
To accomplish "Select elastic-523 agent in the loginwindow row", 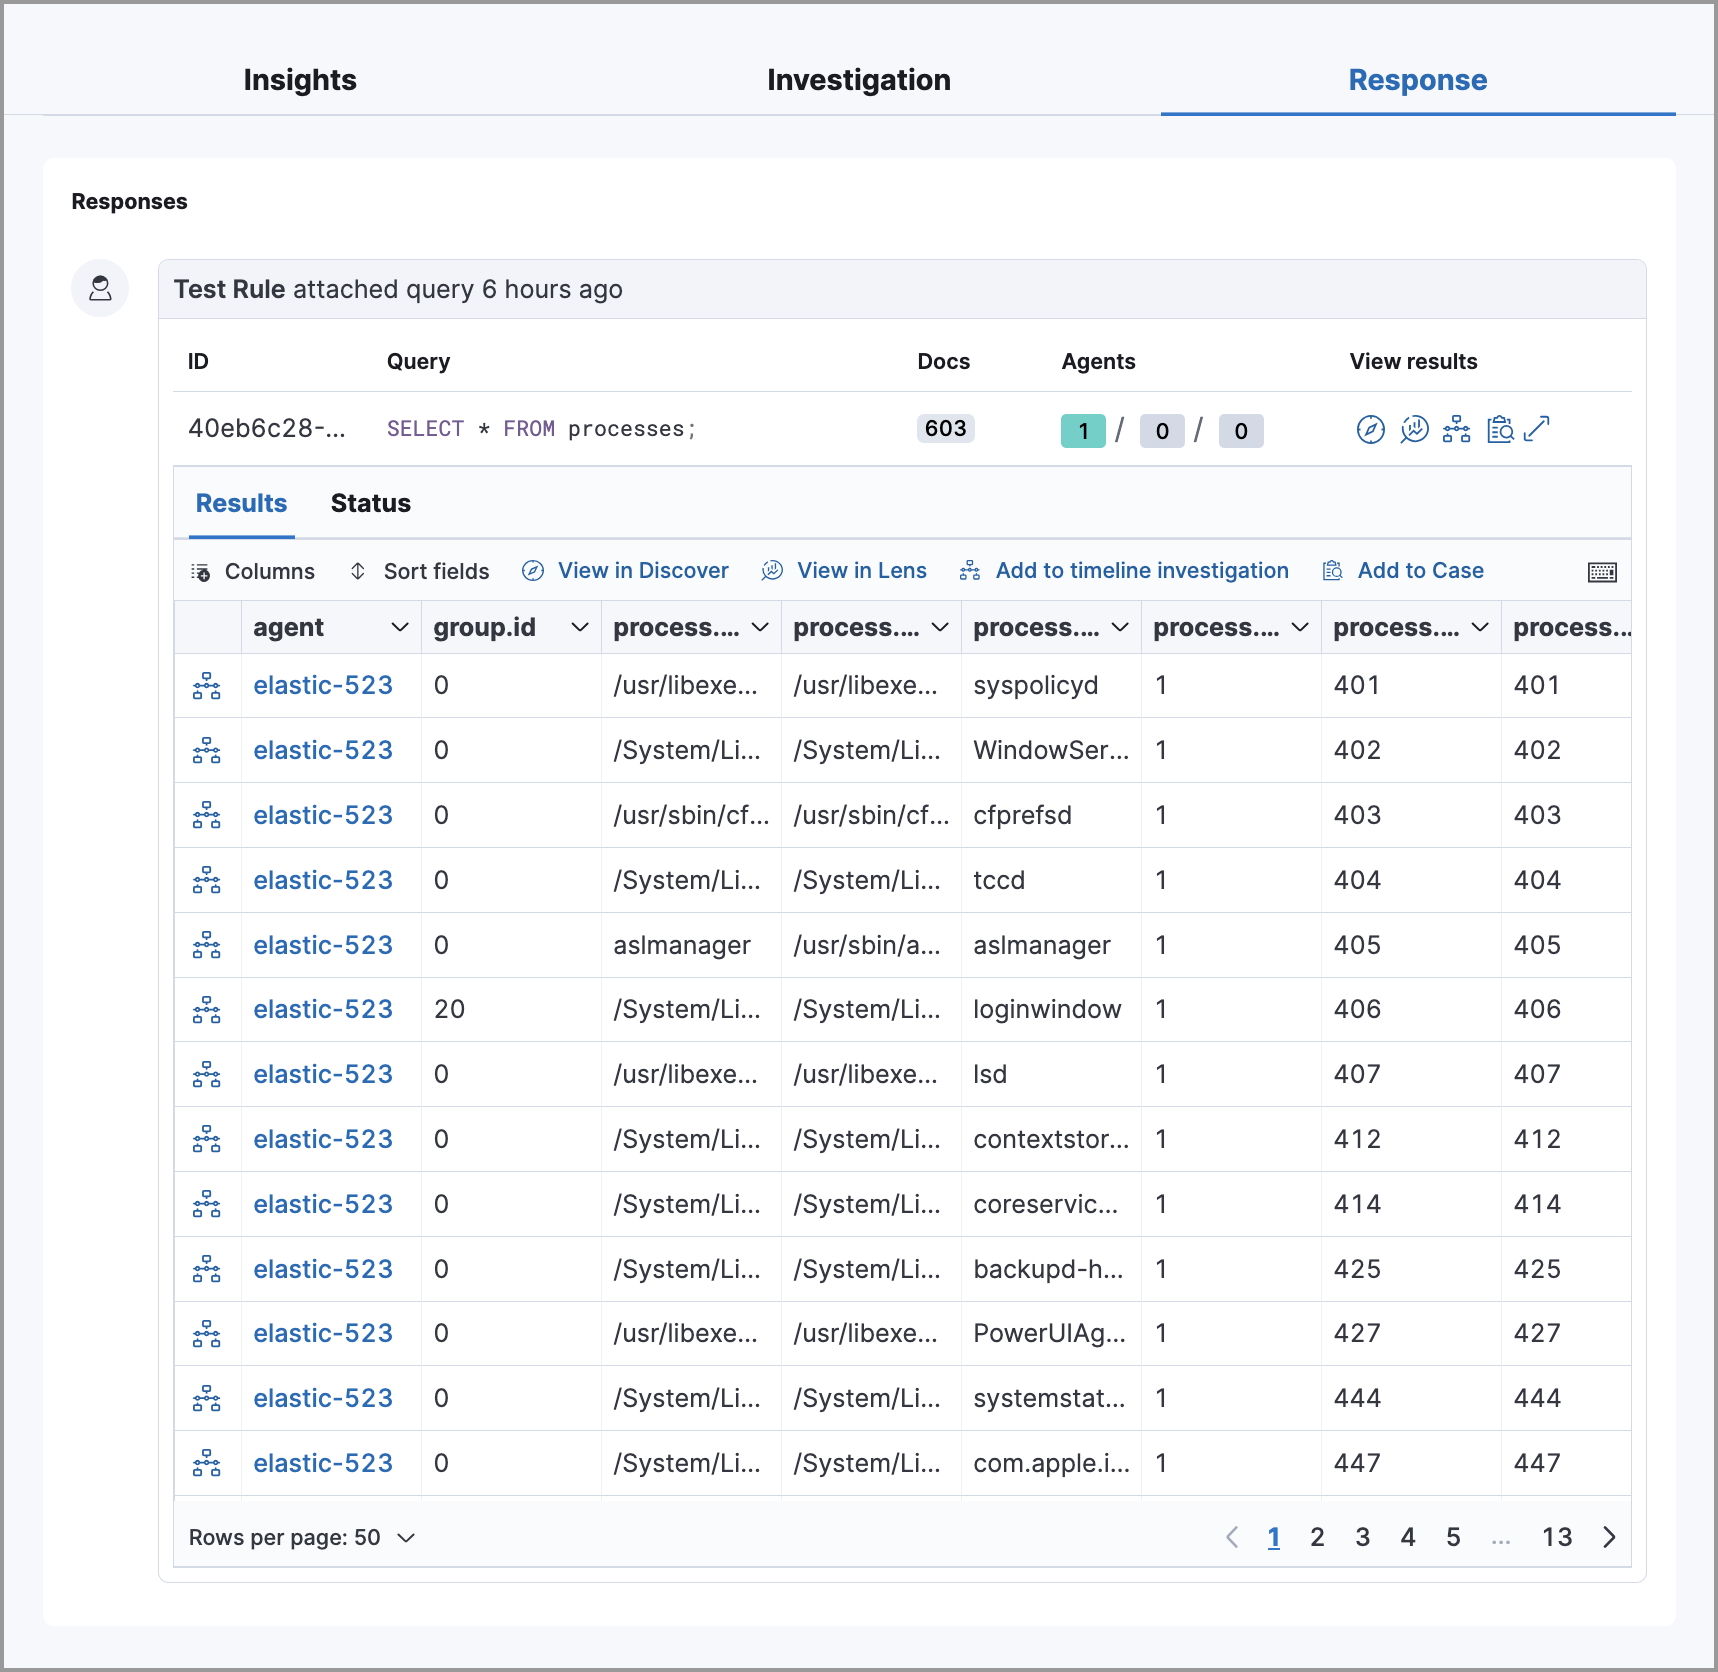I will click(x=322, y=1009).
